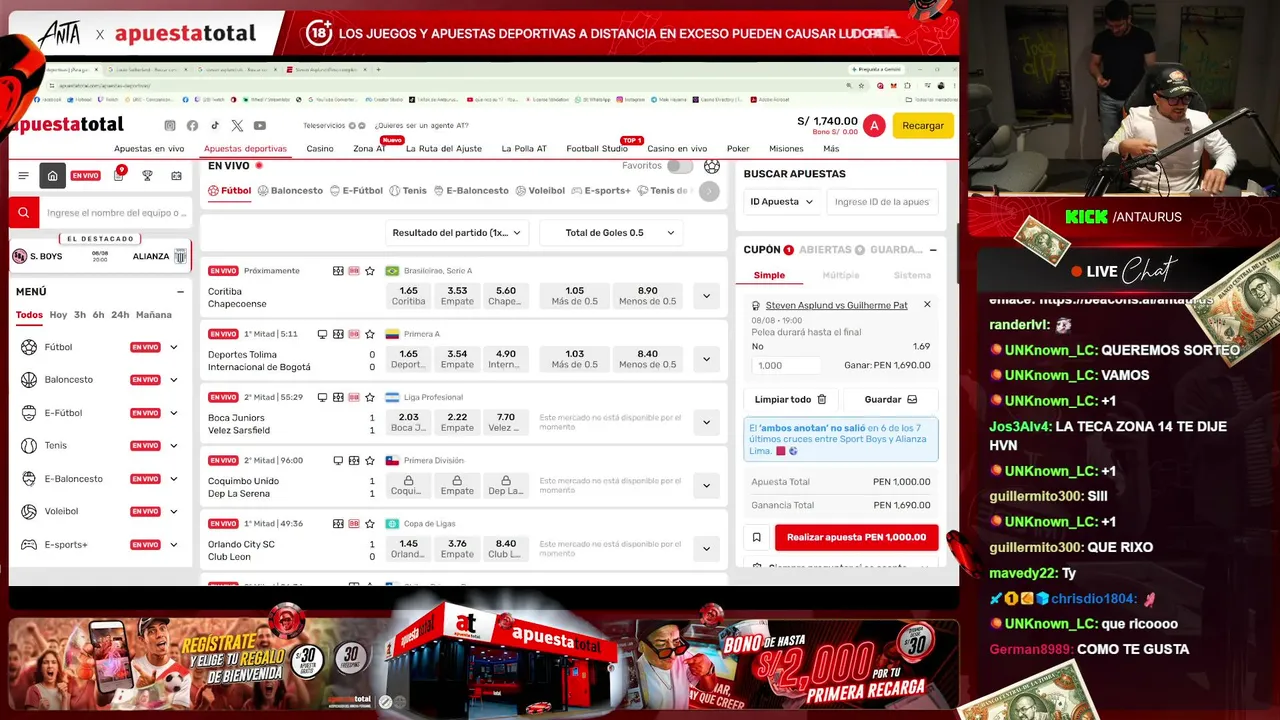Open the ID Apuesta dropdown
Image resolution: width=1280 pixels, height=720 pixels.
point(781,202)
